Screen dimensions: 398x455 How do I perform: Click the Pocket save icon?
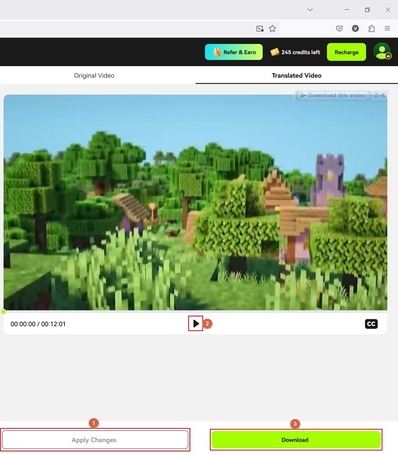pos(339,29)
